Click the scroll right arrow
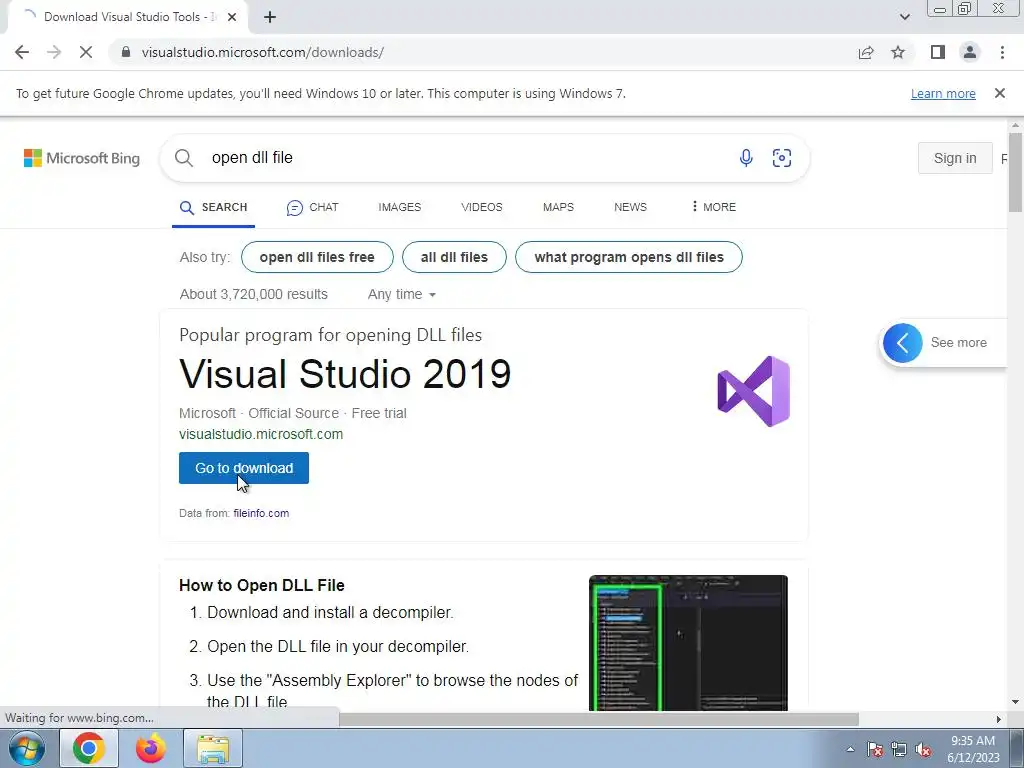Viewport: 1024px width, 768px height. coord(999,719)
